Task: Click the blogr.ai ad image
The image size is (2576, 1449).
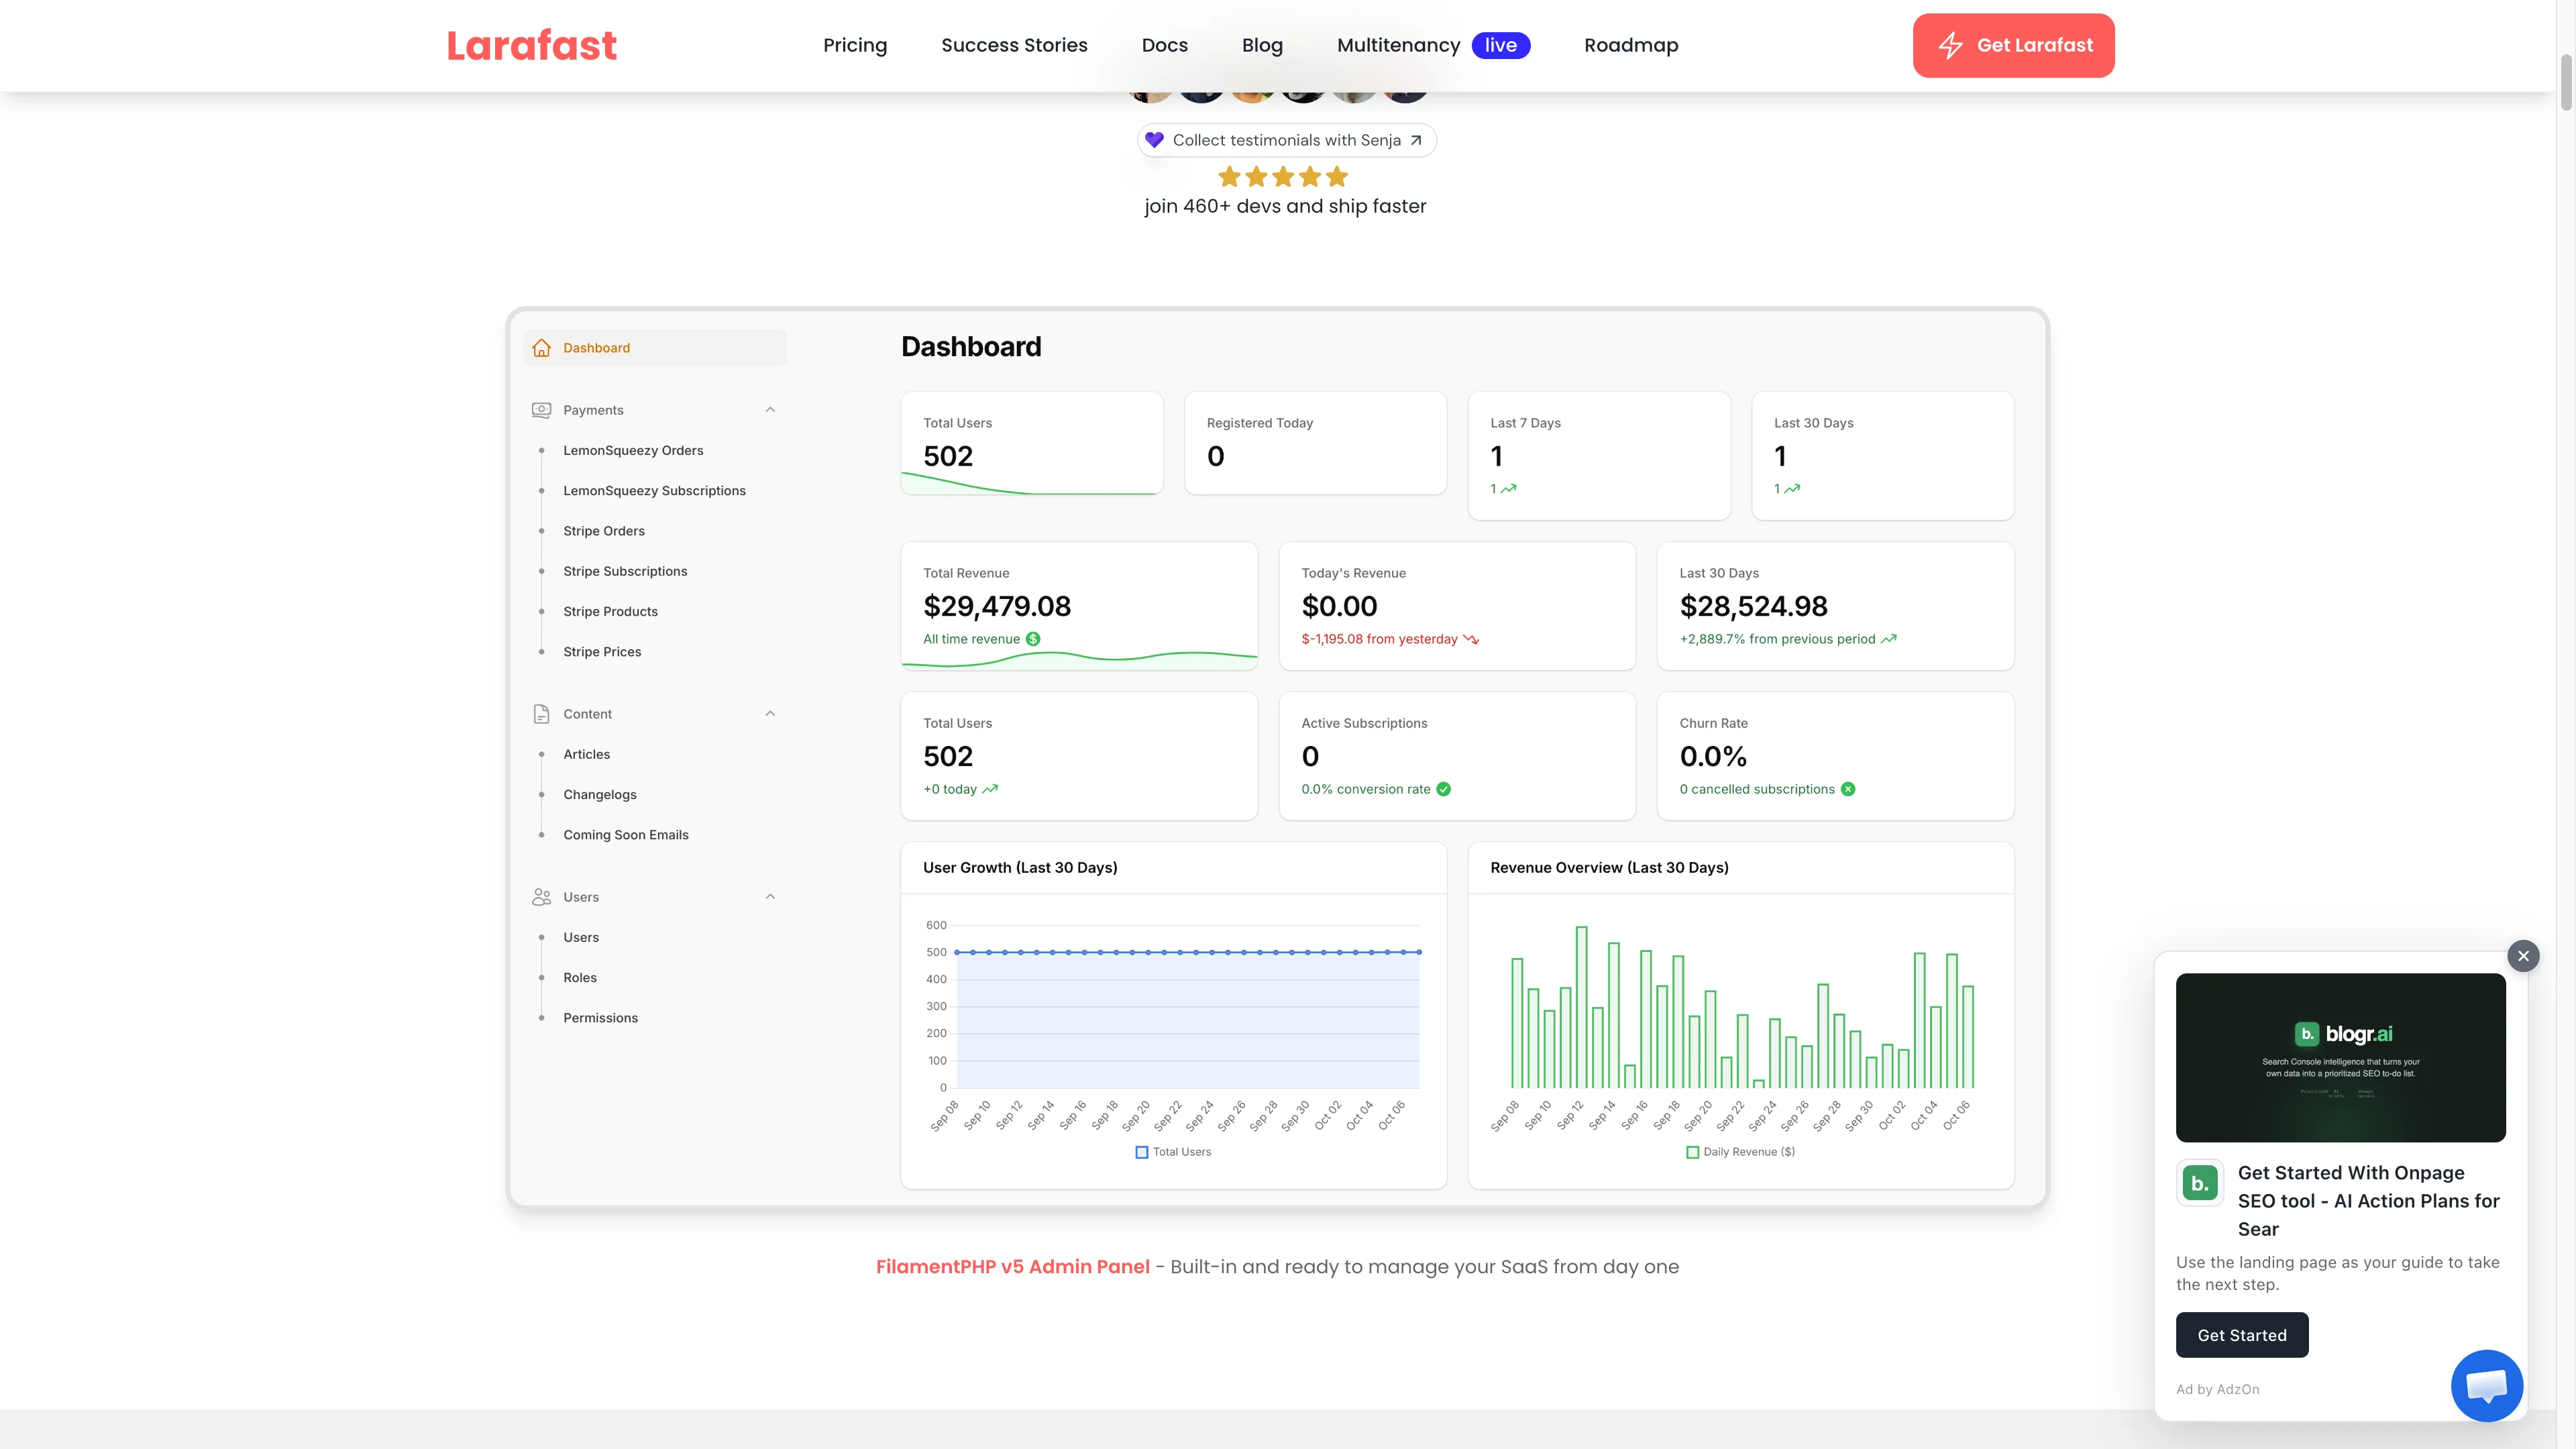Action: tap(2340, 1057)
